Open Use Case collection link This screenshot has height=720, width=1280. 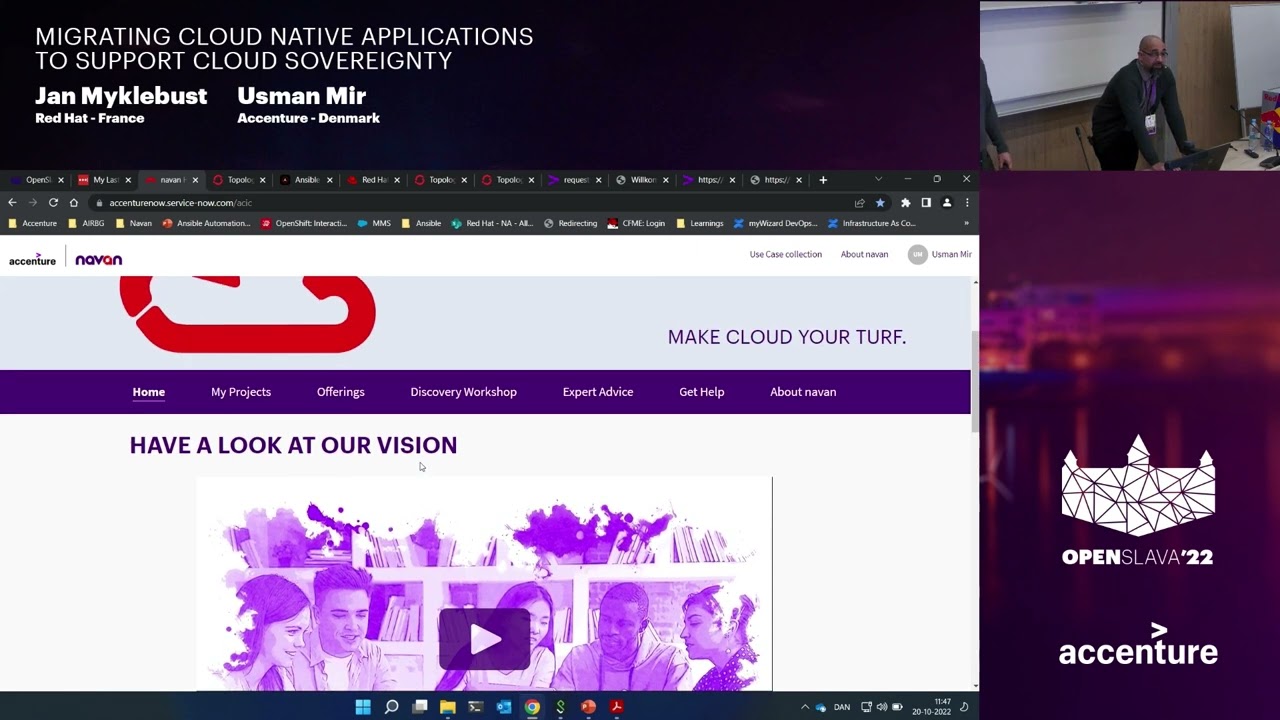point(786,254)
